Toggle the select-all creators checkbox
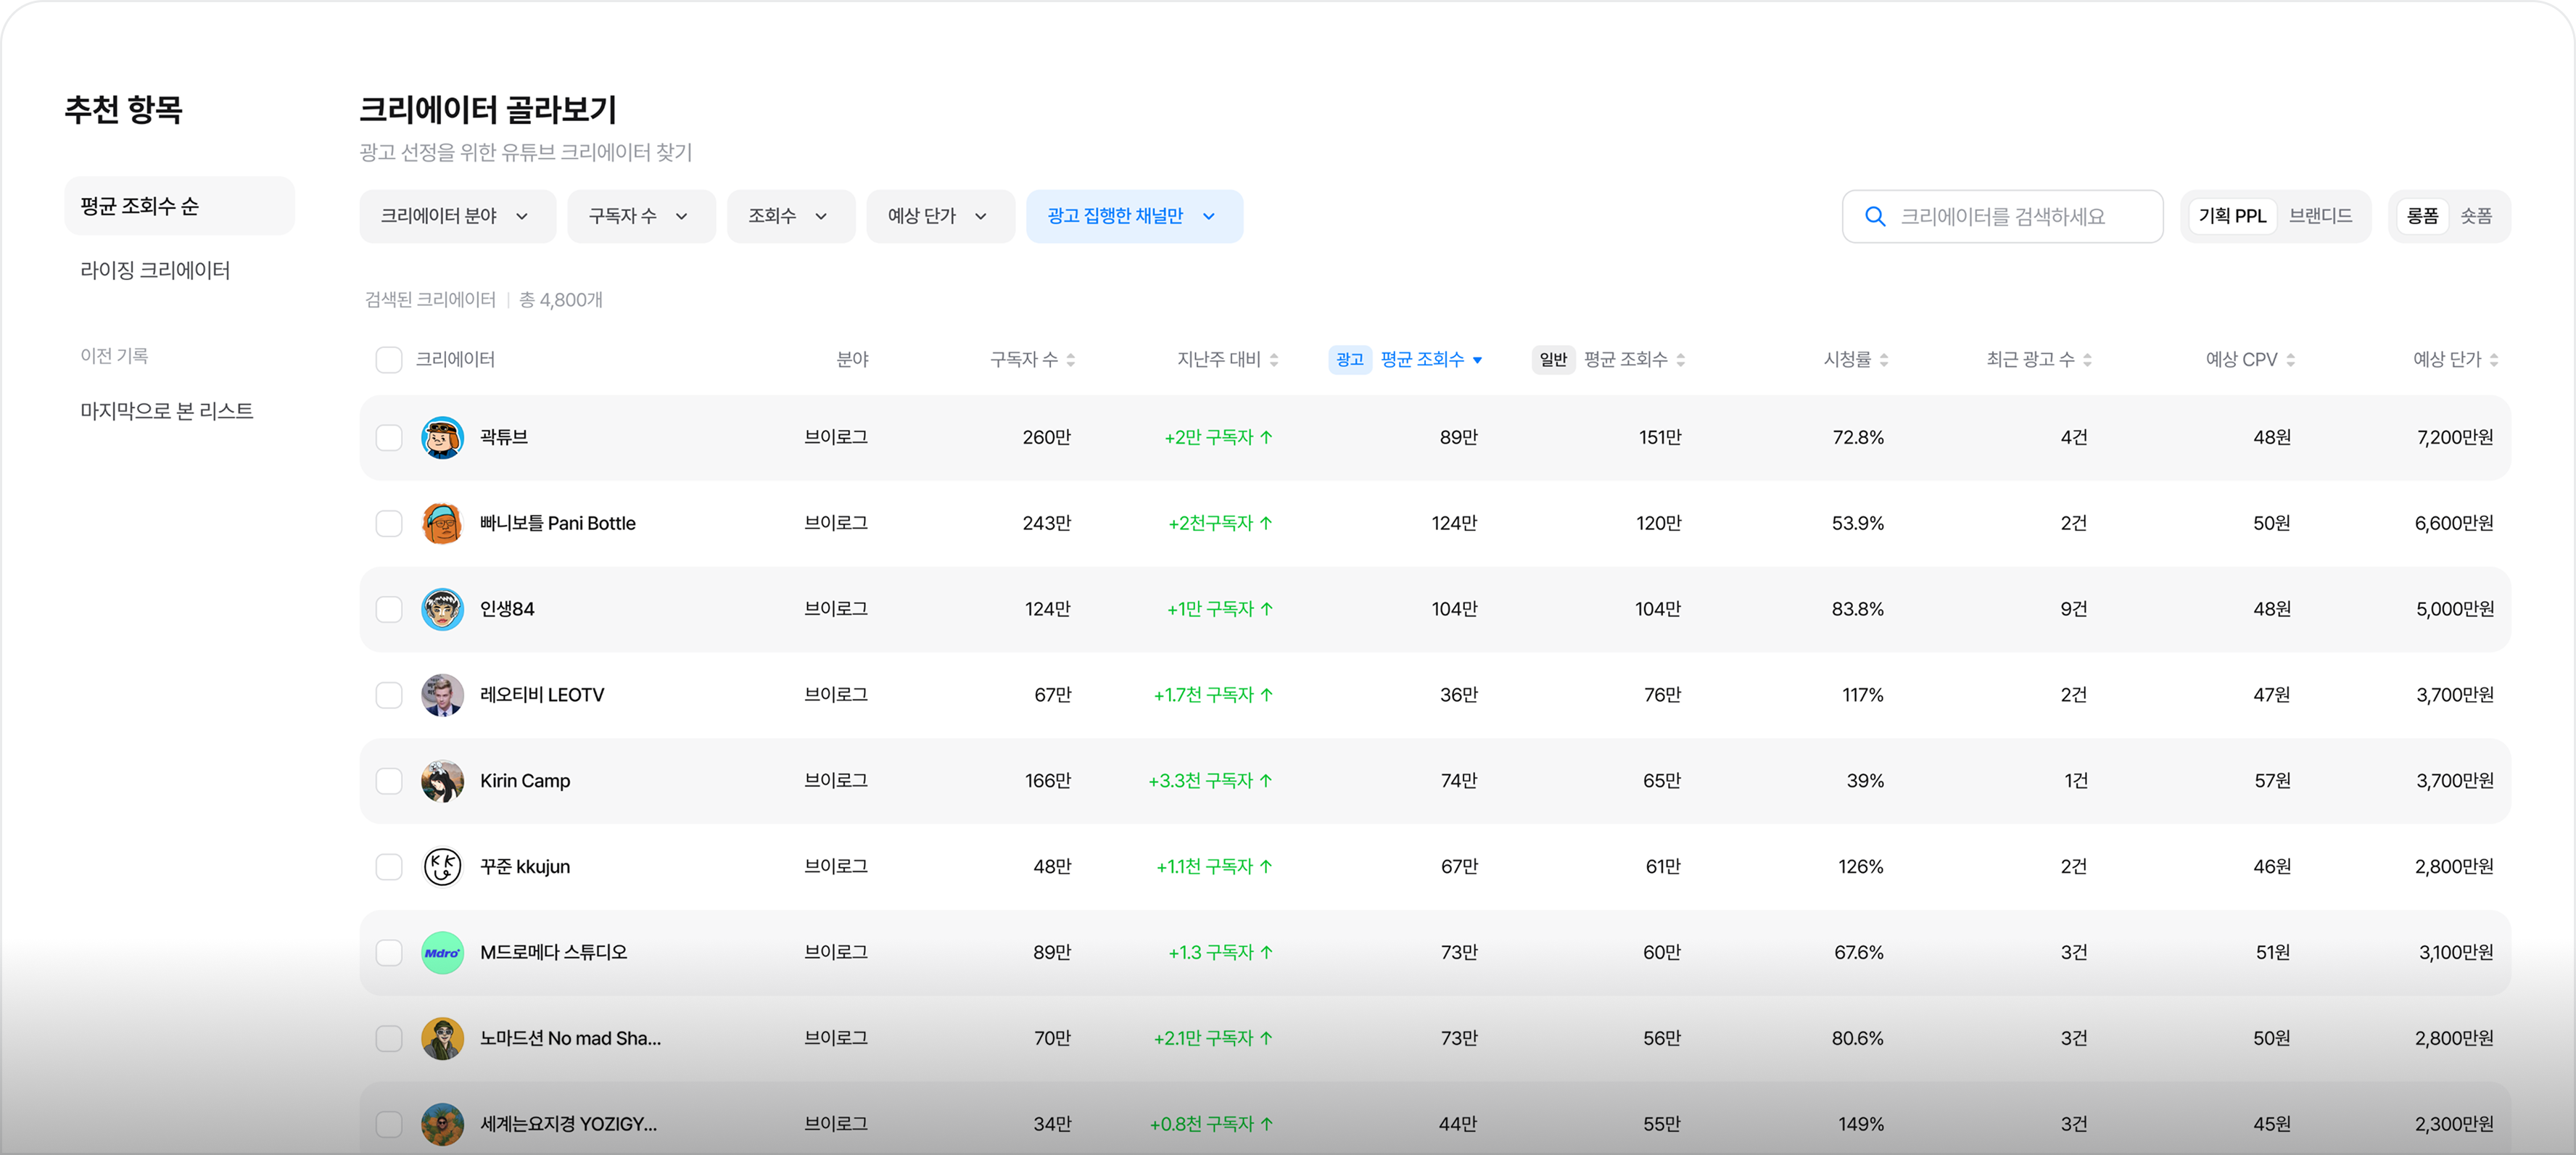 pos(389,360)
